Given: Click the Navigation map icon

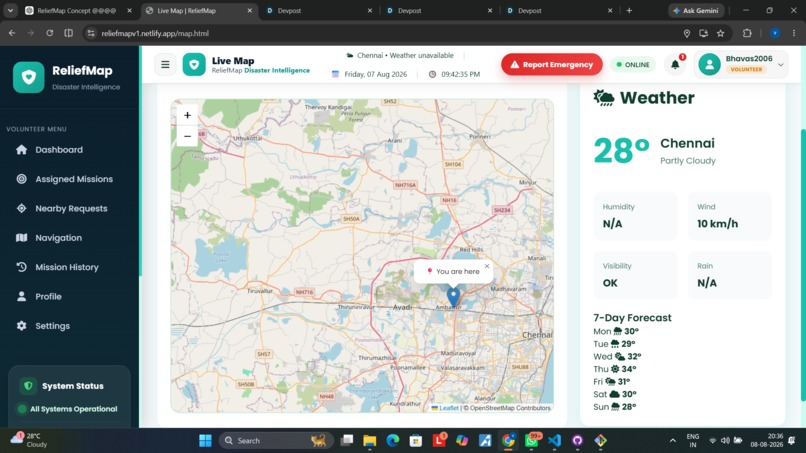Looking at the screenshot, I should (22, 238).
